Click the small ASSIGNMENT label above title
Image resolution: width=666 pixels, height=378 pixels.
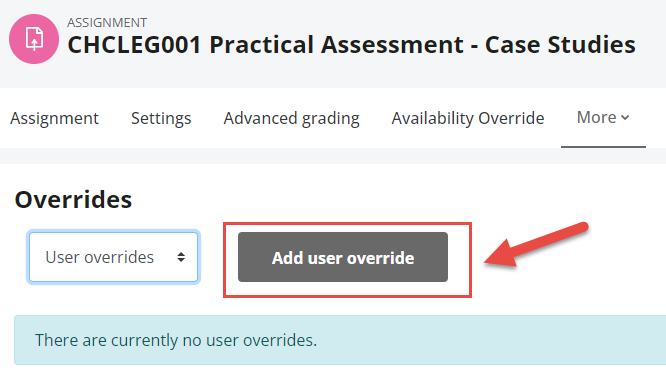(x=107, y=23)
